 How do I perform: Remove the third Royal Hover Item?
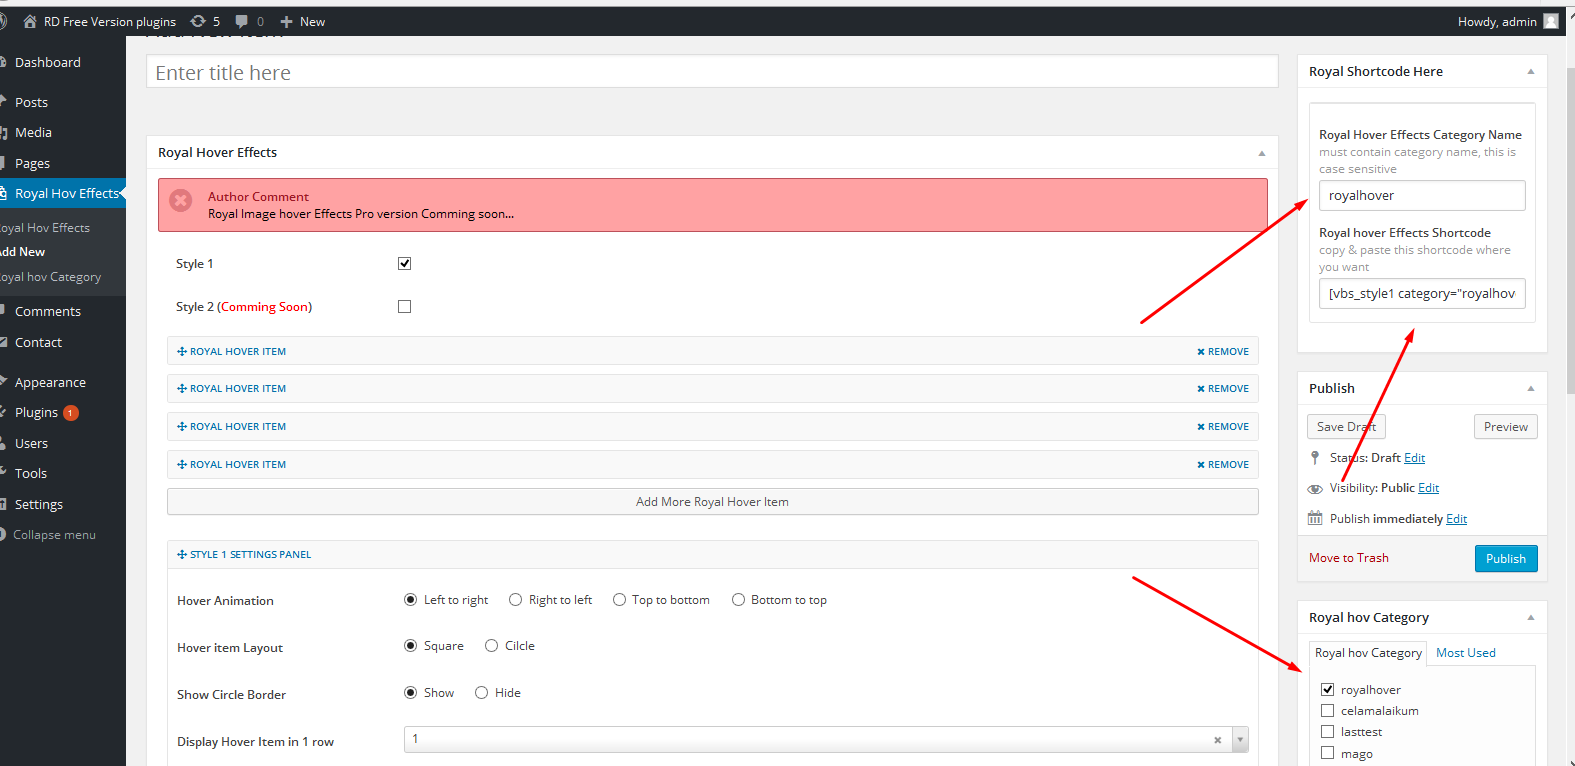pos(1223,427)
